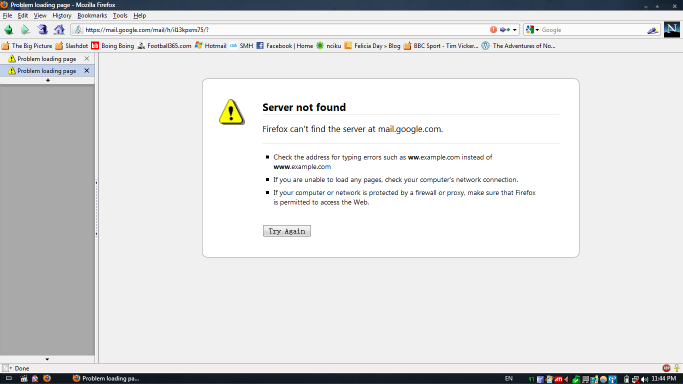The width and height of the screenshot is (683, 384).
Task: Open the Help menu
Action: coord(140,15)
